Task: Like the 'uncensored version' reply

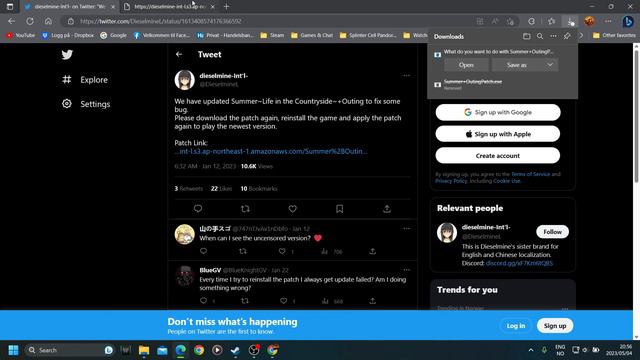Action: point(282,251)
